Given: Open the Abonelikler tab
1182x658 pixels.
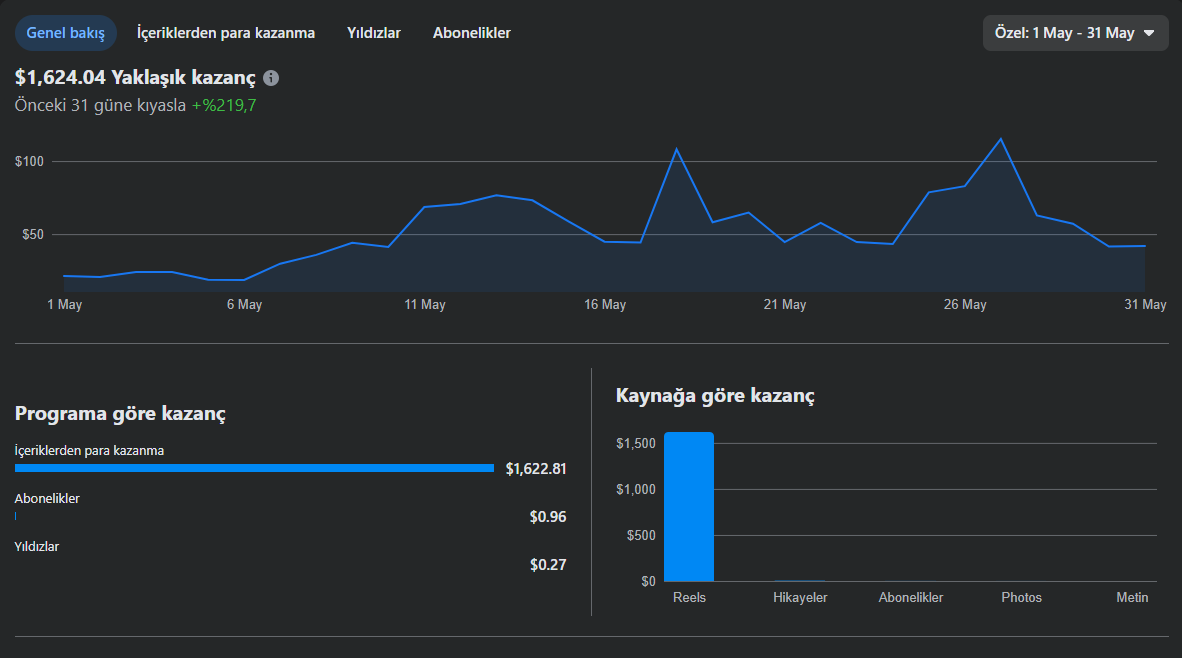Looking at the screenshot, I should (x=471, y=33).
